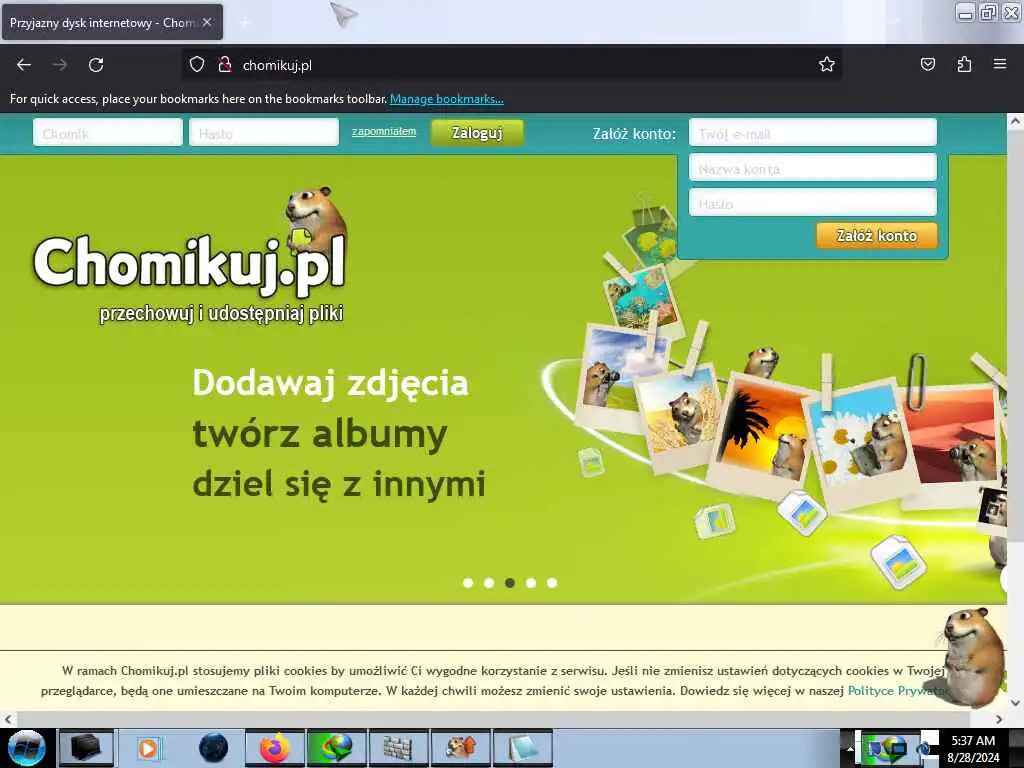The image size is (1024, 768).
Task: Open the Windows Start menu orb
Action: (x=26, y=748)
